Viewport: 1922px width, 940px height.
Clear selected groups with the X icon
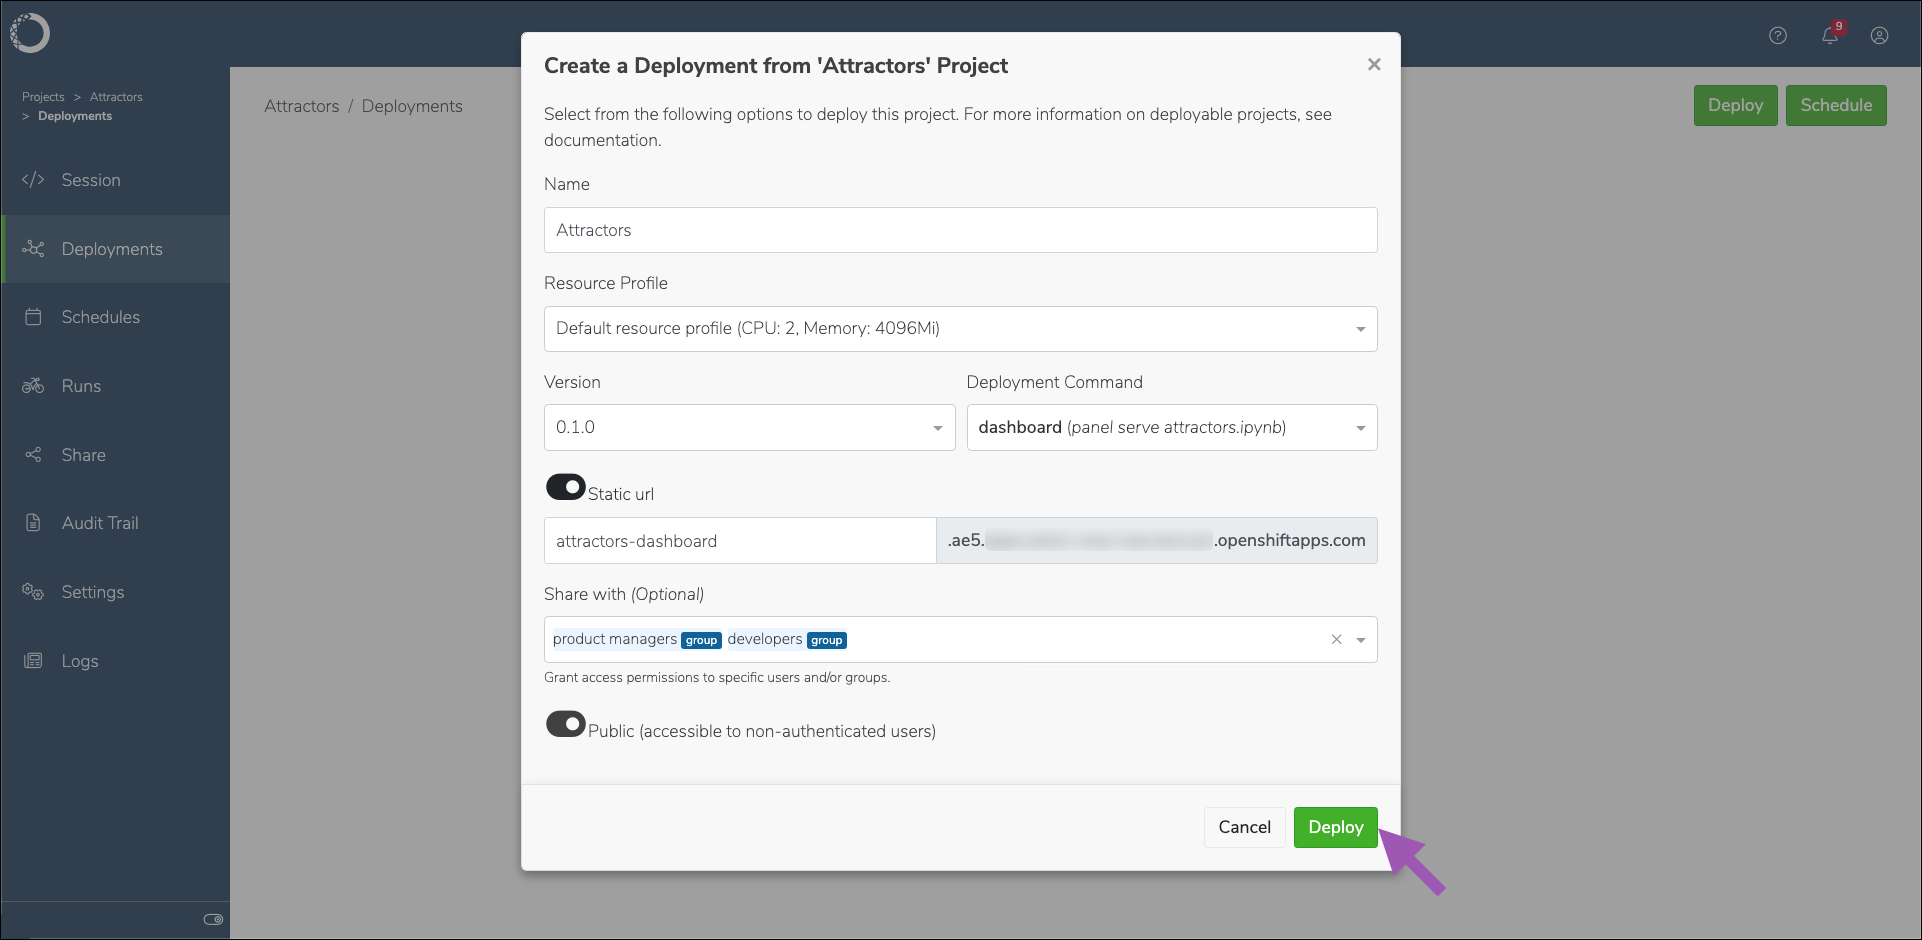(x=1336, y=640)
